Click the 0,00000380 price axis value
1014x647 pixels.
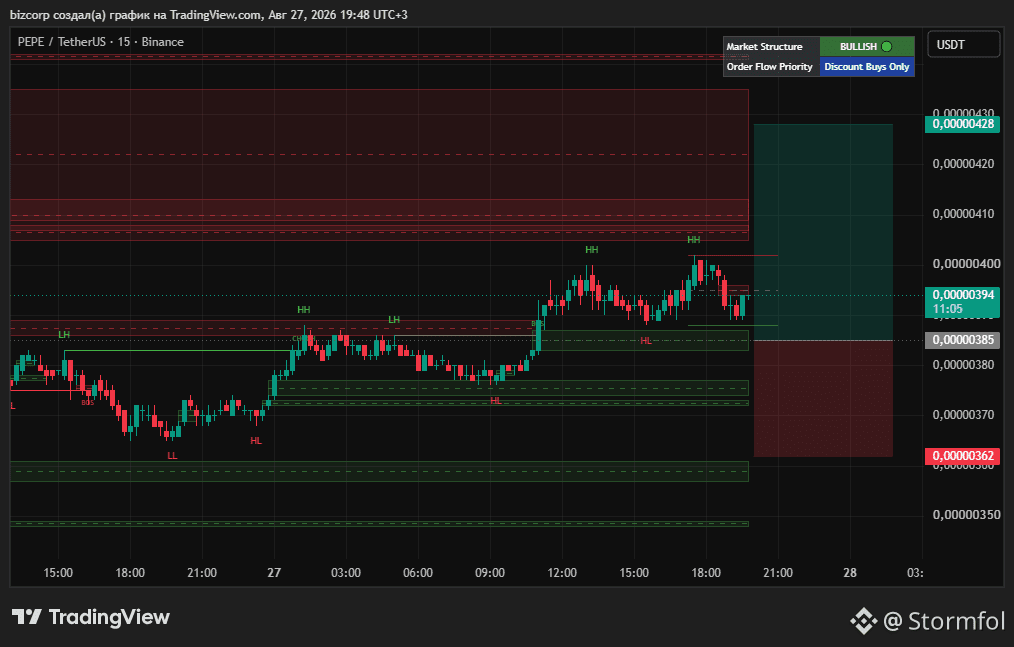tap(963, 365)
